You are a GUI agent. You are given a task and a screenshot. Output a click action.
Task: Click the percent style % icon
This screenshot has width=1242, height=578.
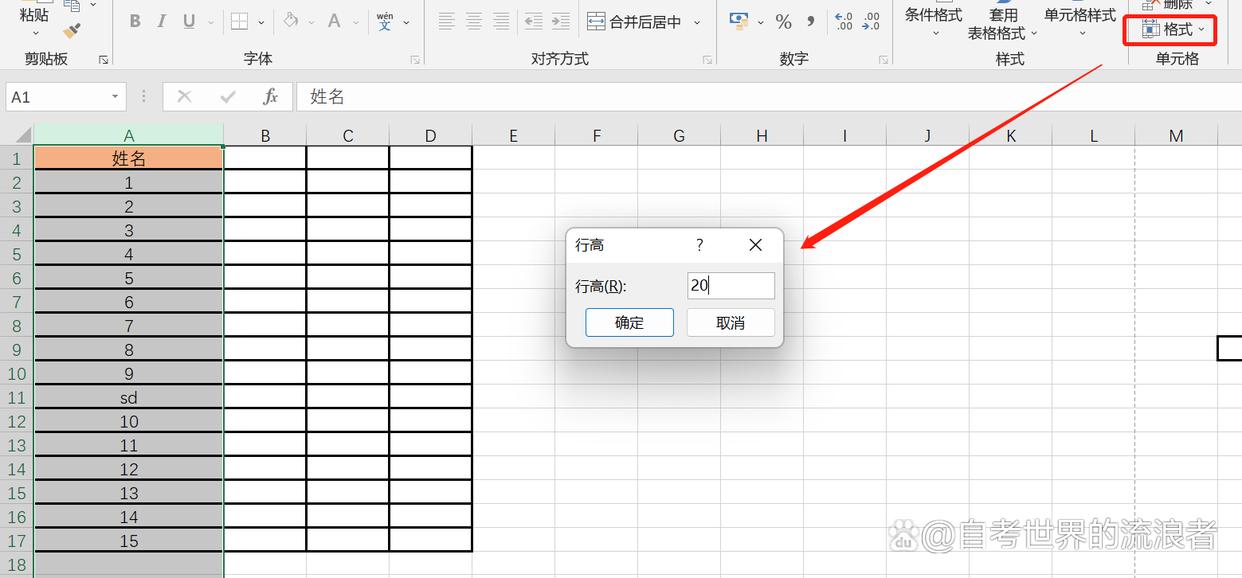[784, 20]
